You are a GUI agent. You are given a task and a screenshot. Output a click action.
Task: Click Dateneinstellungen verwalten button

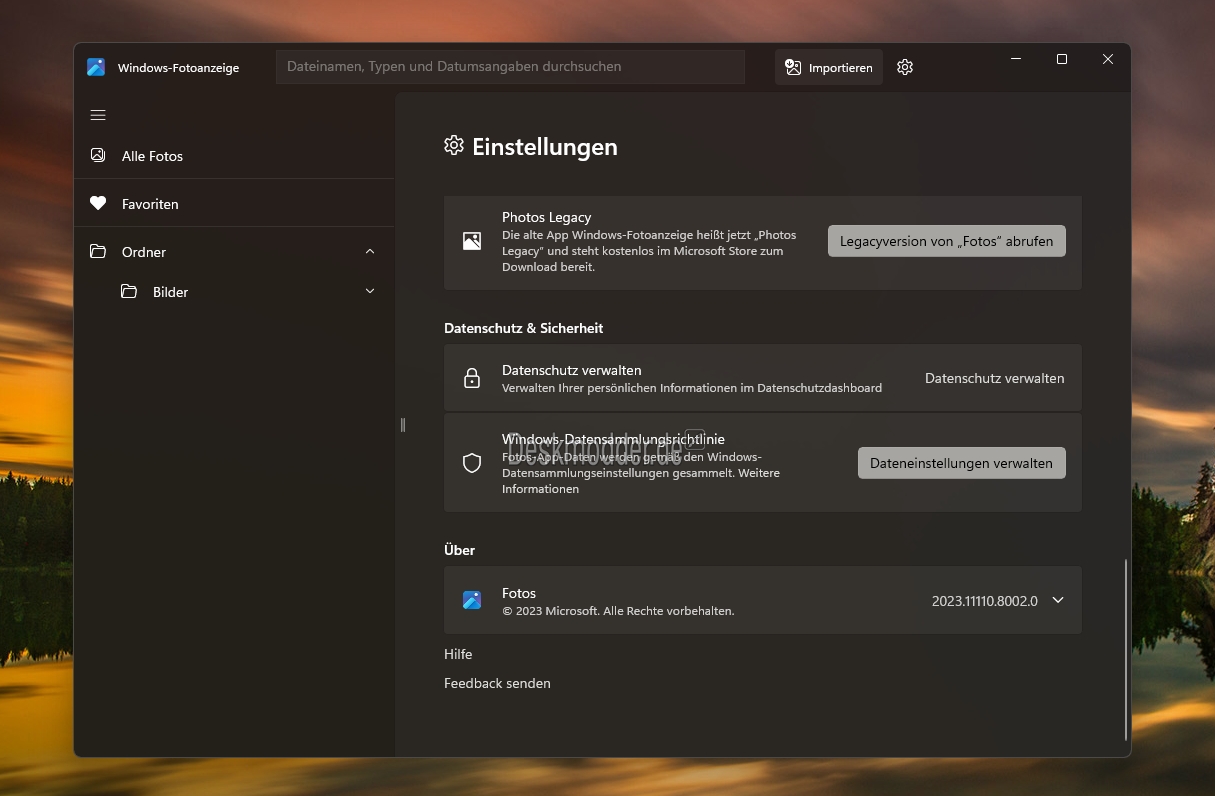(961, 463)
